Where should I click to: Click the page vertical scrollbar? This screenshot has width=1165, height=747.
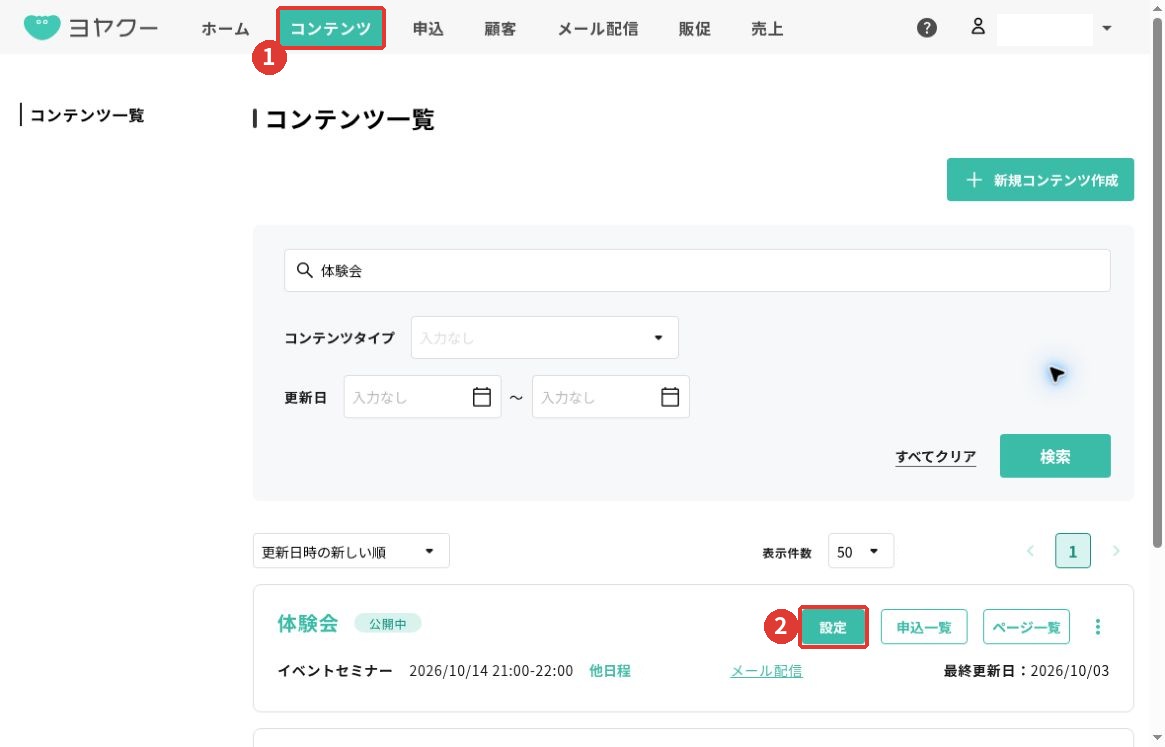tap(1157, 282)
